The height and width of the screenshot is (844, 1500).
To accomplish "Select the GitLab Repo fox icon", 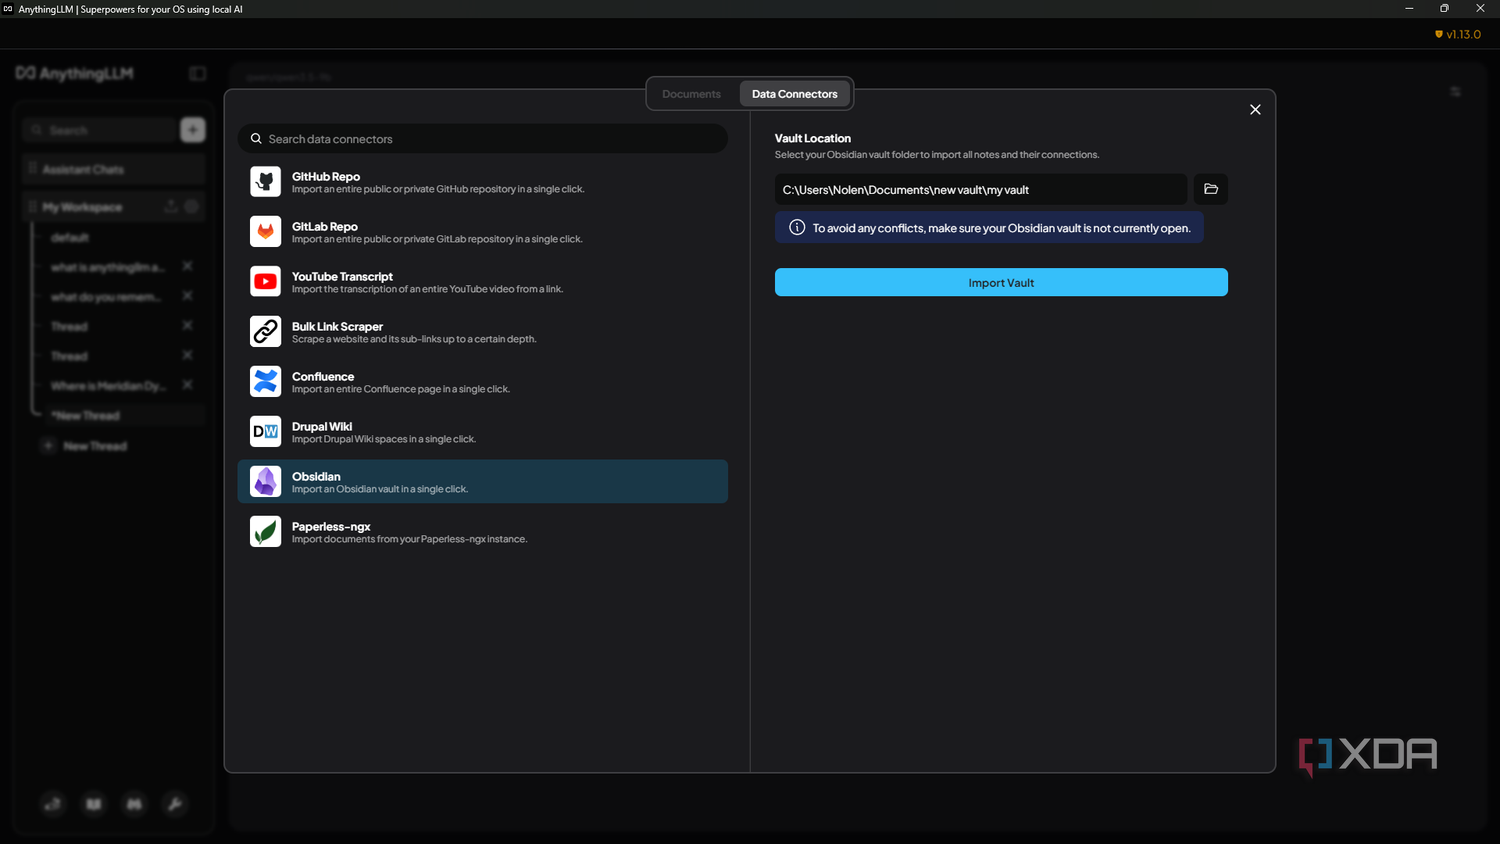I will [x=266, y=231].
